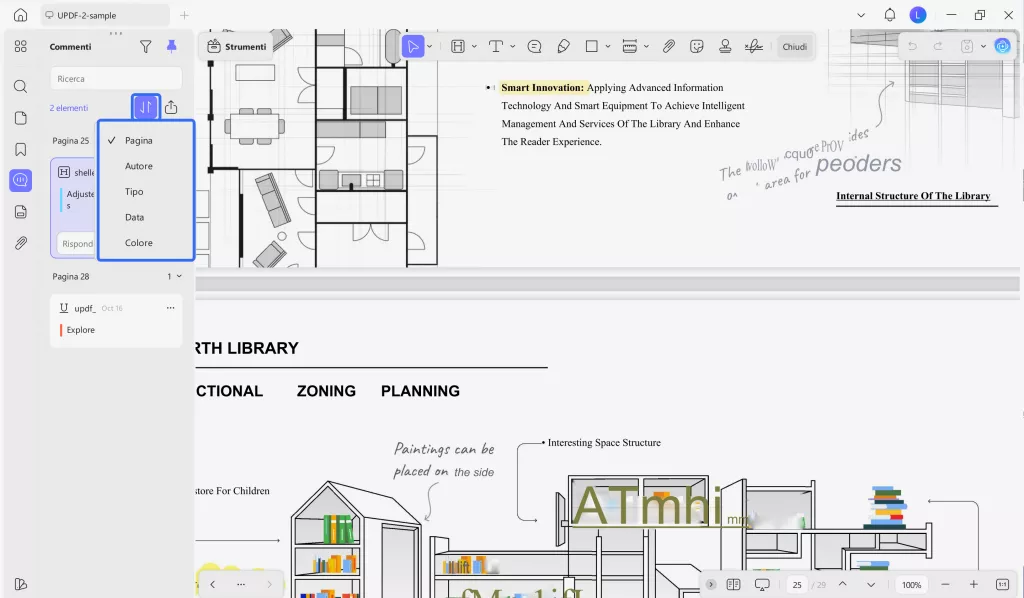
Task: Expand measurement tool options arrow
Action: pyautogui.click(x=646, y=46)
